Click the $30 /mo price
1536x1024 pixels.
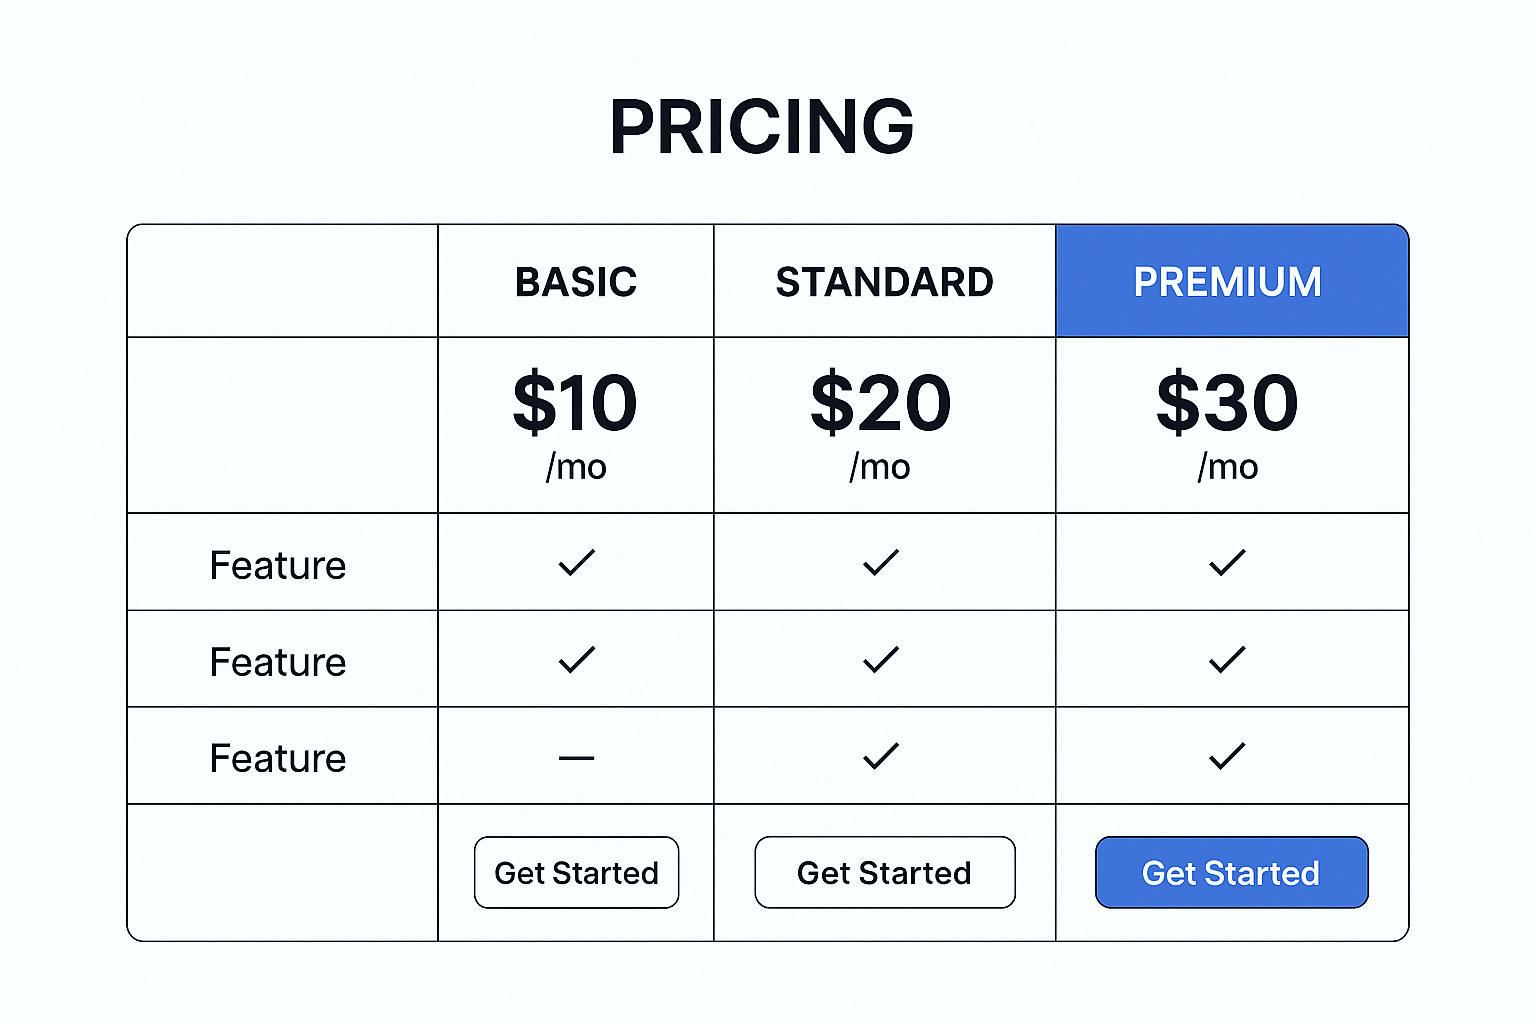[1228, 425]
